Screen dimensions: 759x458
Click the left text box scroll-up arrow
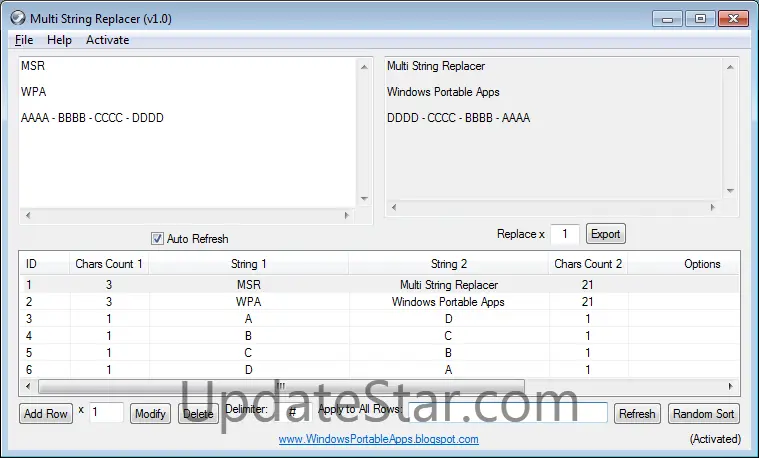pyautogui.click(x=364, y=67)
